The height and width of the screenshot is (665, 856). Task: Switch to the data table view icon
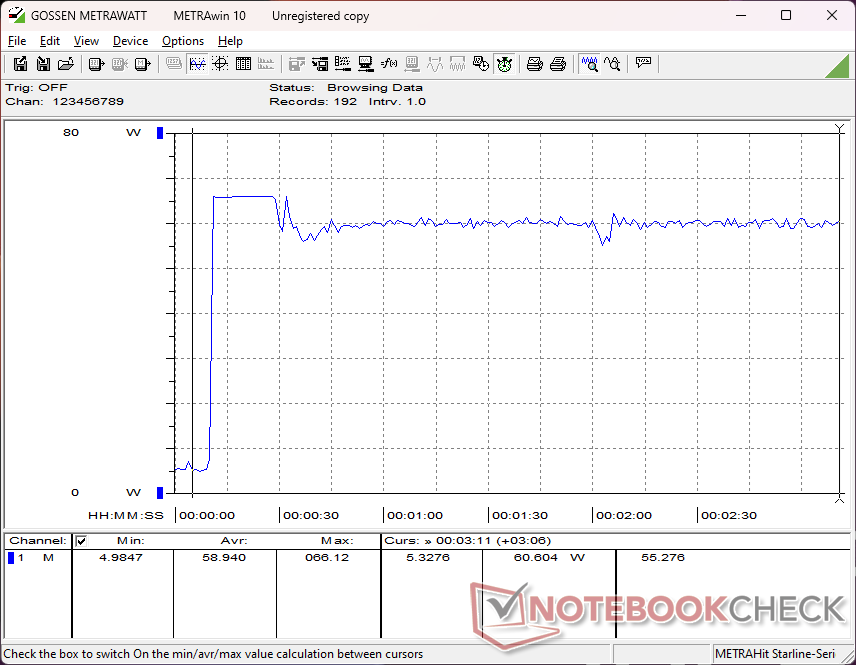click(243, 64)
